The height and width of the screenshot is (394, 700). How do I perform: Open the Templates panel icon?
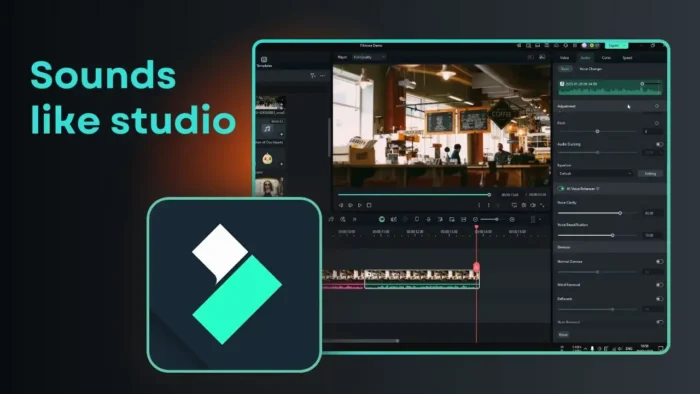(264, 59)
